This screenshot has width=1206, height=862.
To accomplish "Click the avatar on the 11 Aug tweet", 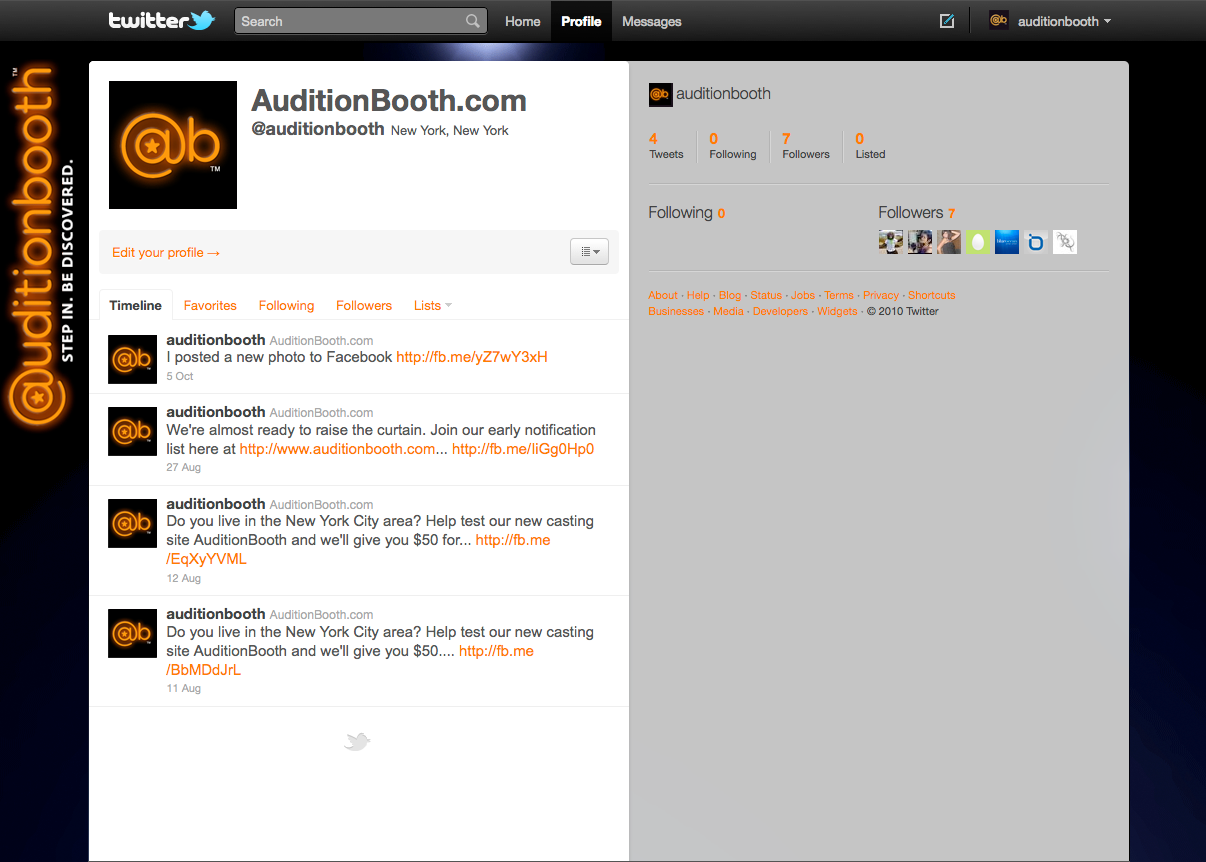I will [133, 633].
